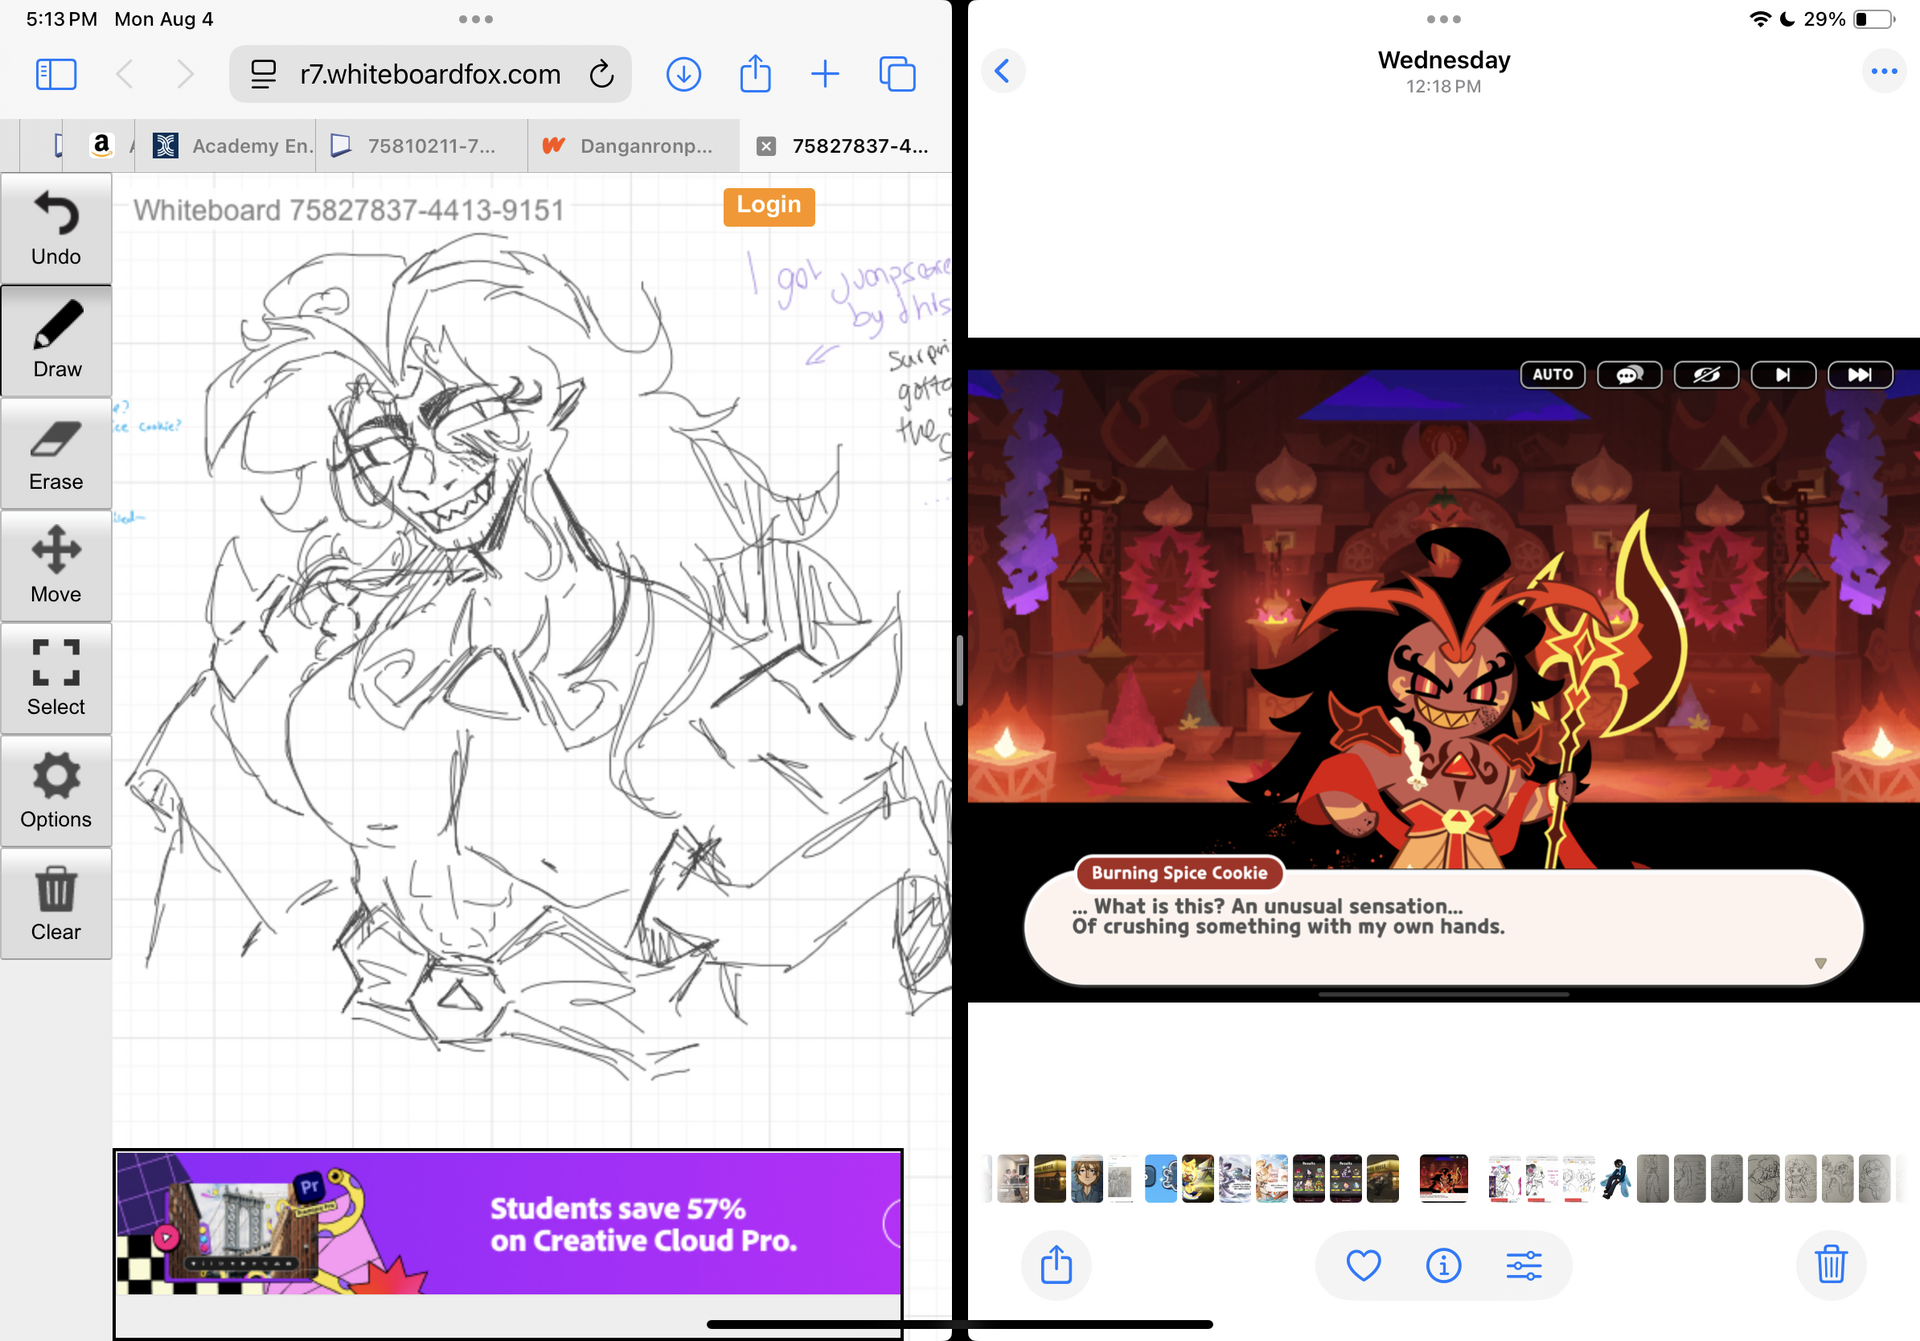The height and width of the screenshot is (1341, 1920).
Task: Show photo info
Action: [1443, 1265]
